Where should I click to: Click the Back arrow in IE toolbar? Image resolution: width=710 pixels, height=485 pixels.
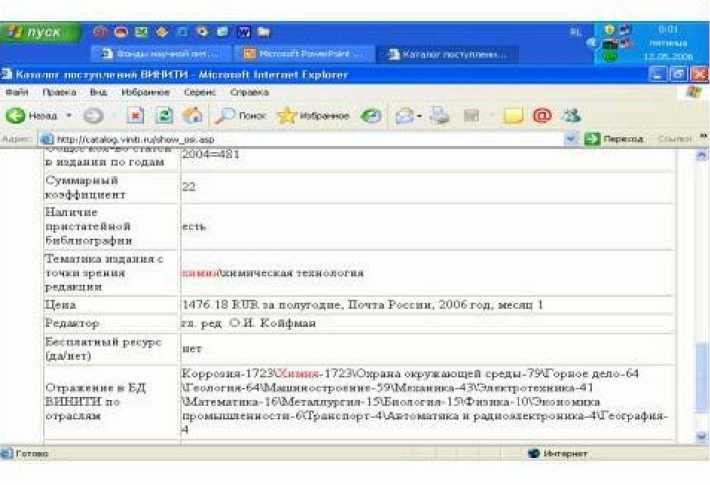tap(16, 115)
